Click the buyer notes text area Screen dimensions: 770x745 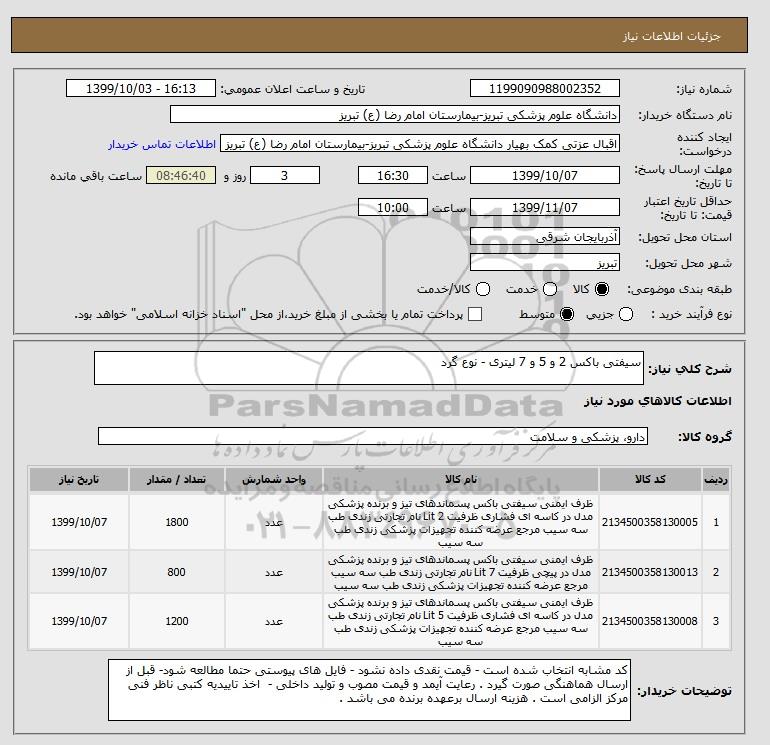pos(369,690)
